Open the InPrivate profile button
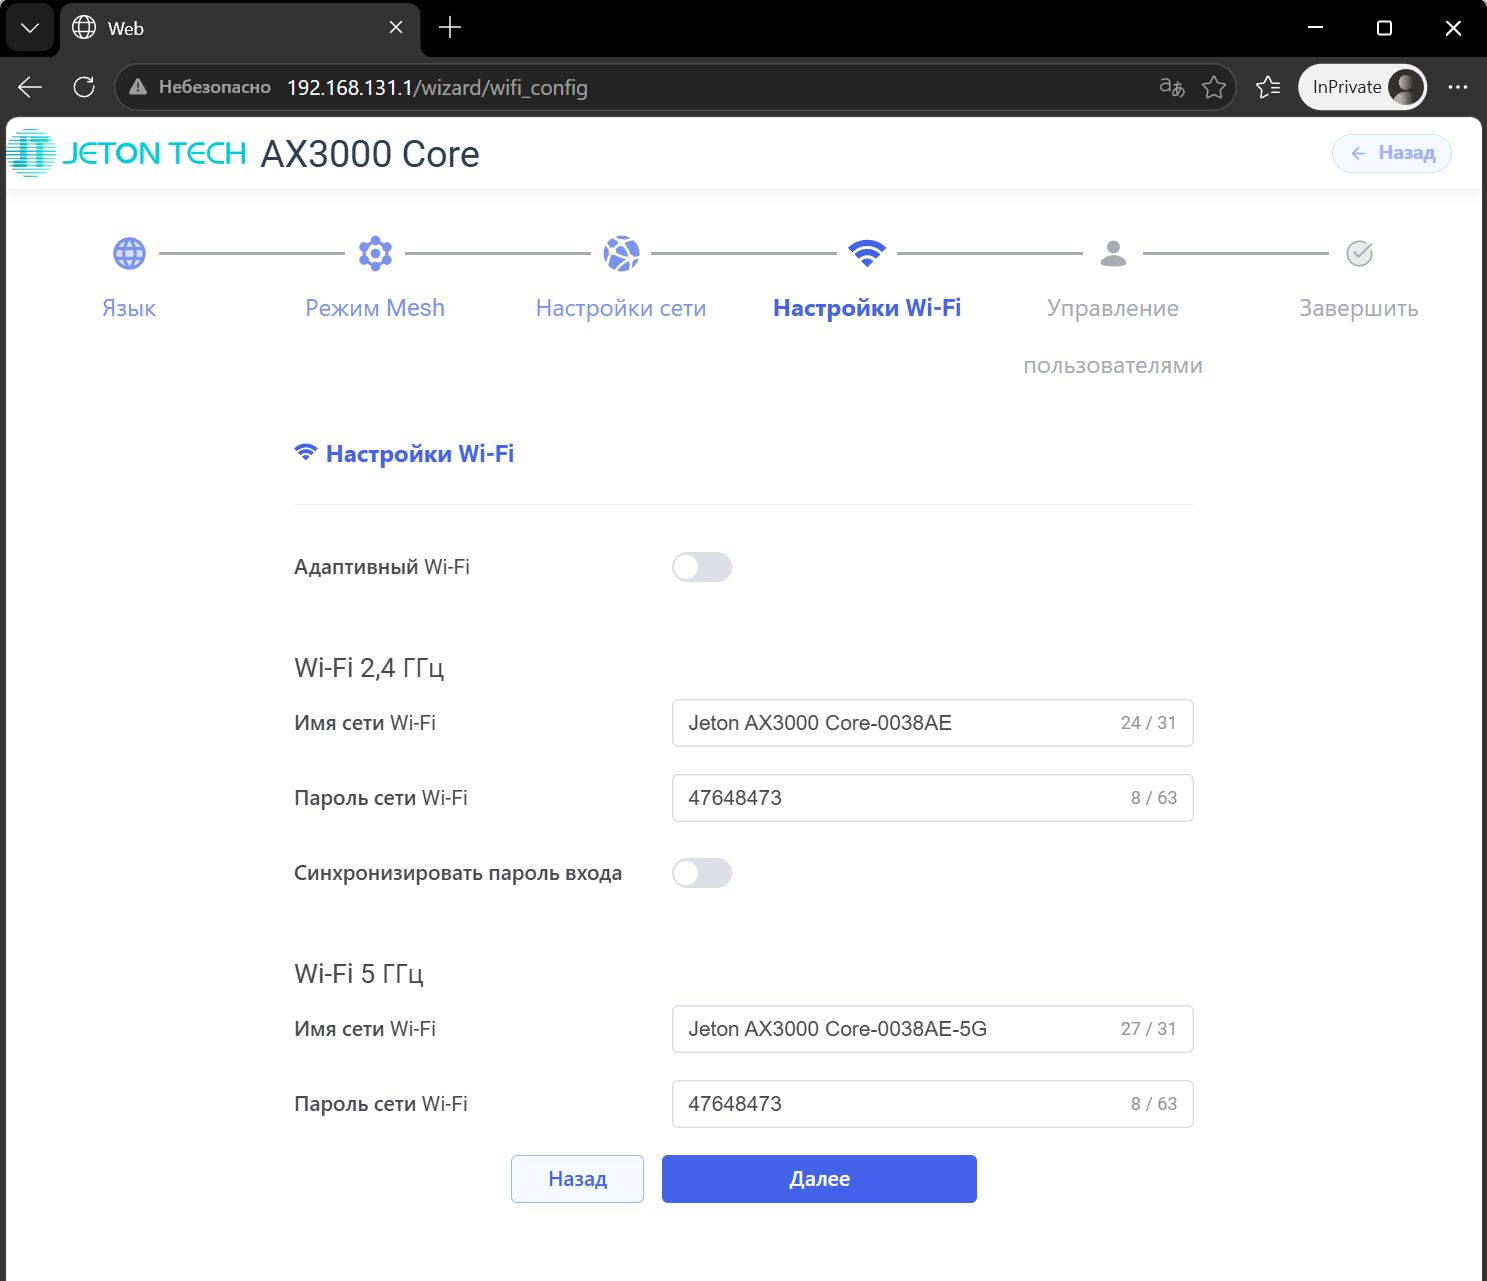The image size is (1487, 1281). pos(1362,87)
